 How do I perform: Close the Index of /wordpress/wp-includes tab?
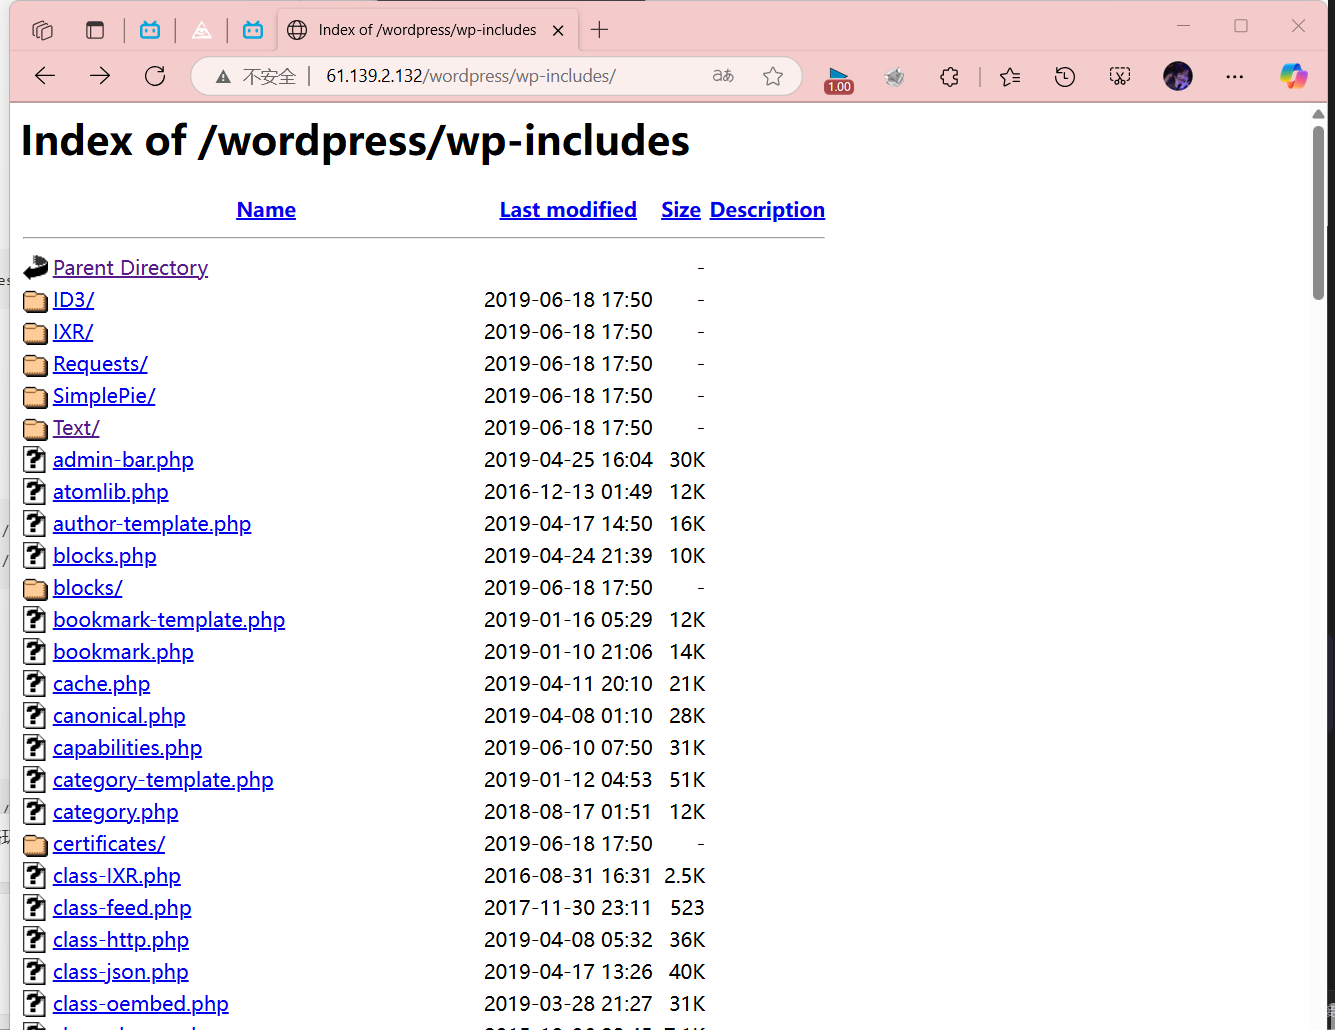[x=558, y=30]
